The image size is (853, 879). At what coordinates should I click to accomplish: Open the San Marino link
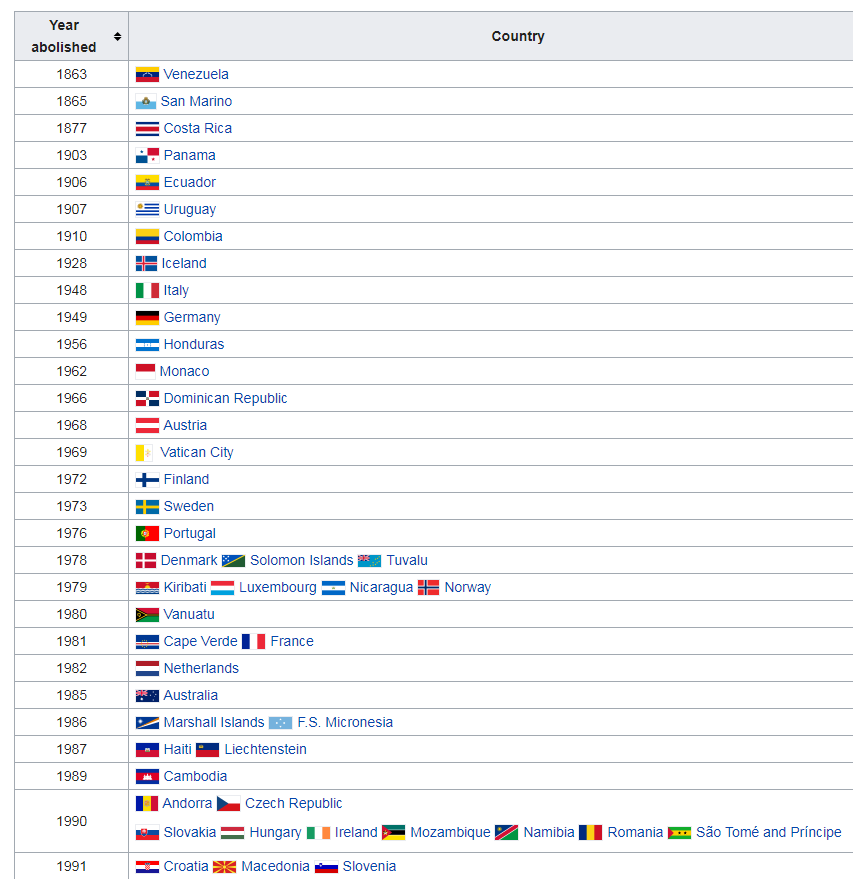[196, 101]
